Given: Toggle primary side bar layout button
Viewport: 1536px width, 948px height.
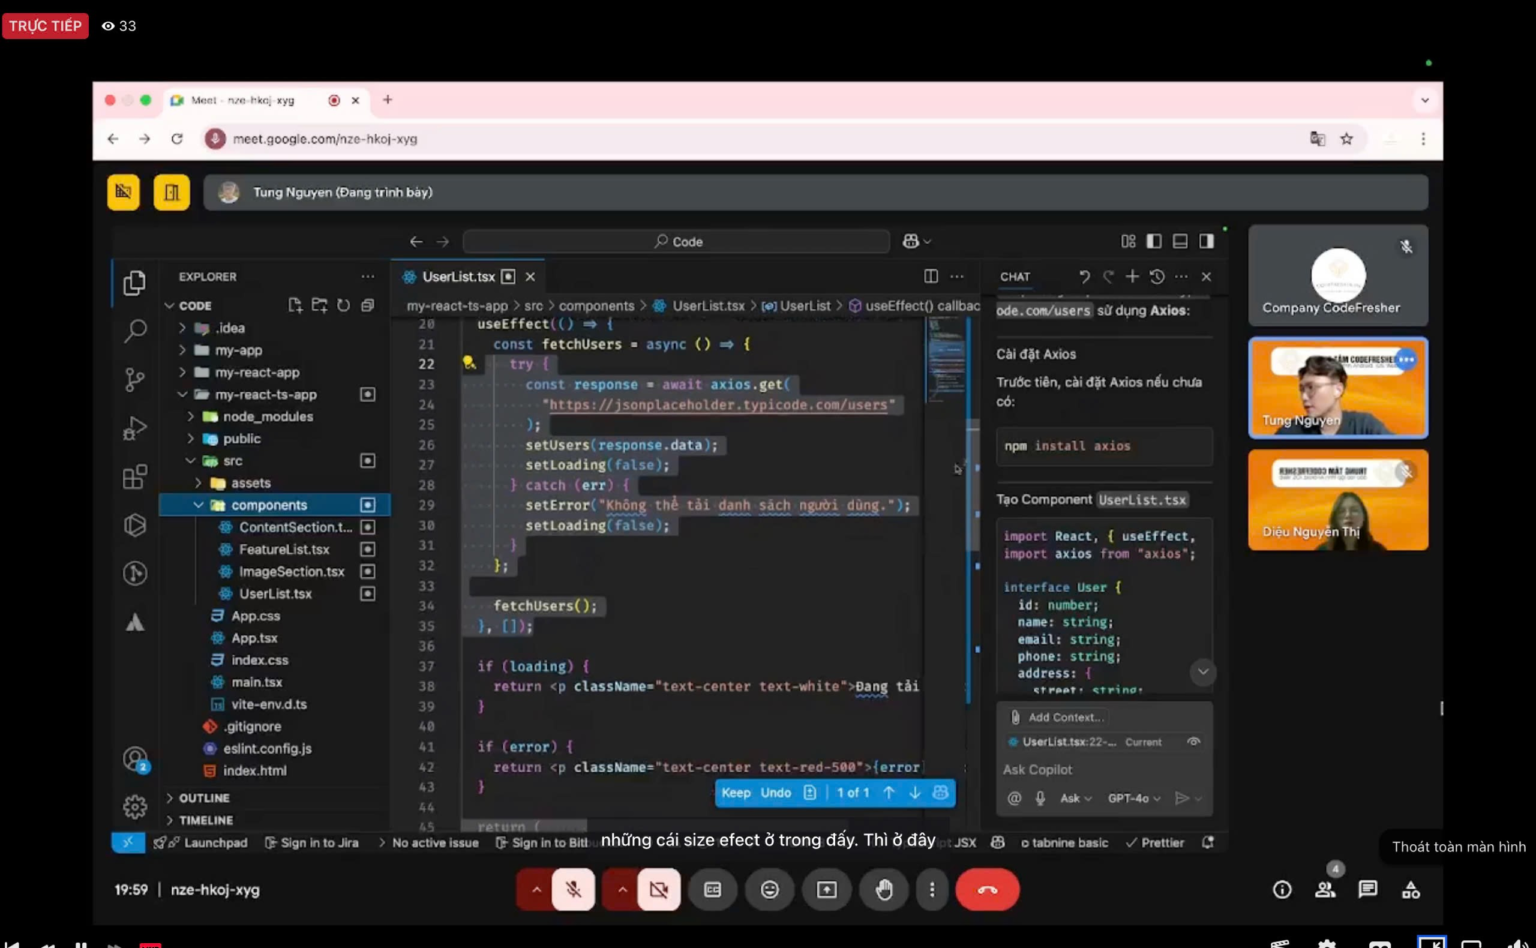Looking at the screenshot, I should click(x=1154, y=241).
